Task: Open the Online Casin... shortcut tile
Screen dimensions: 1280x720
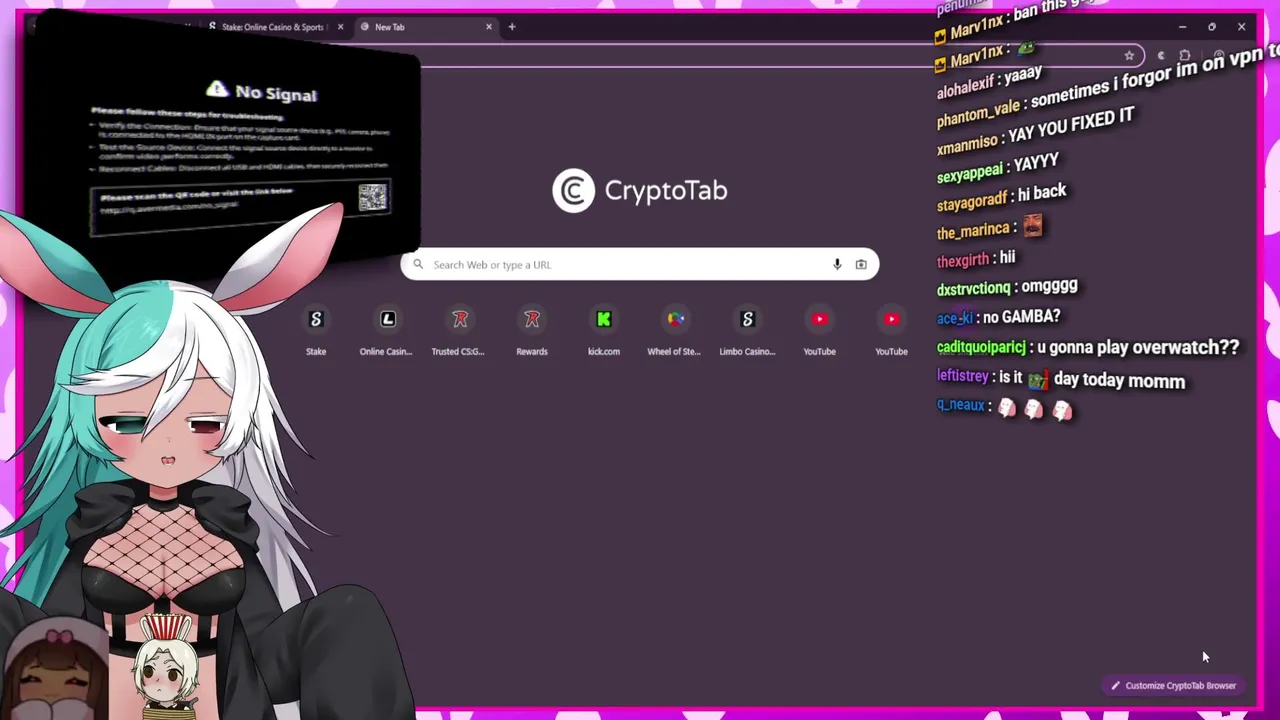Action: pyautogui.click(x=388, y=330)
